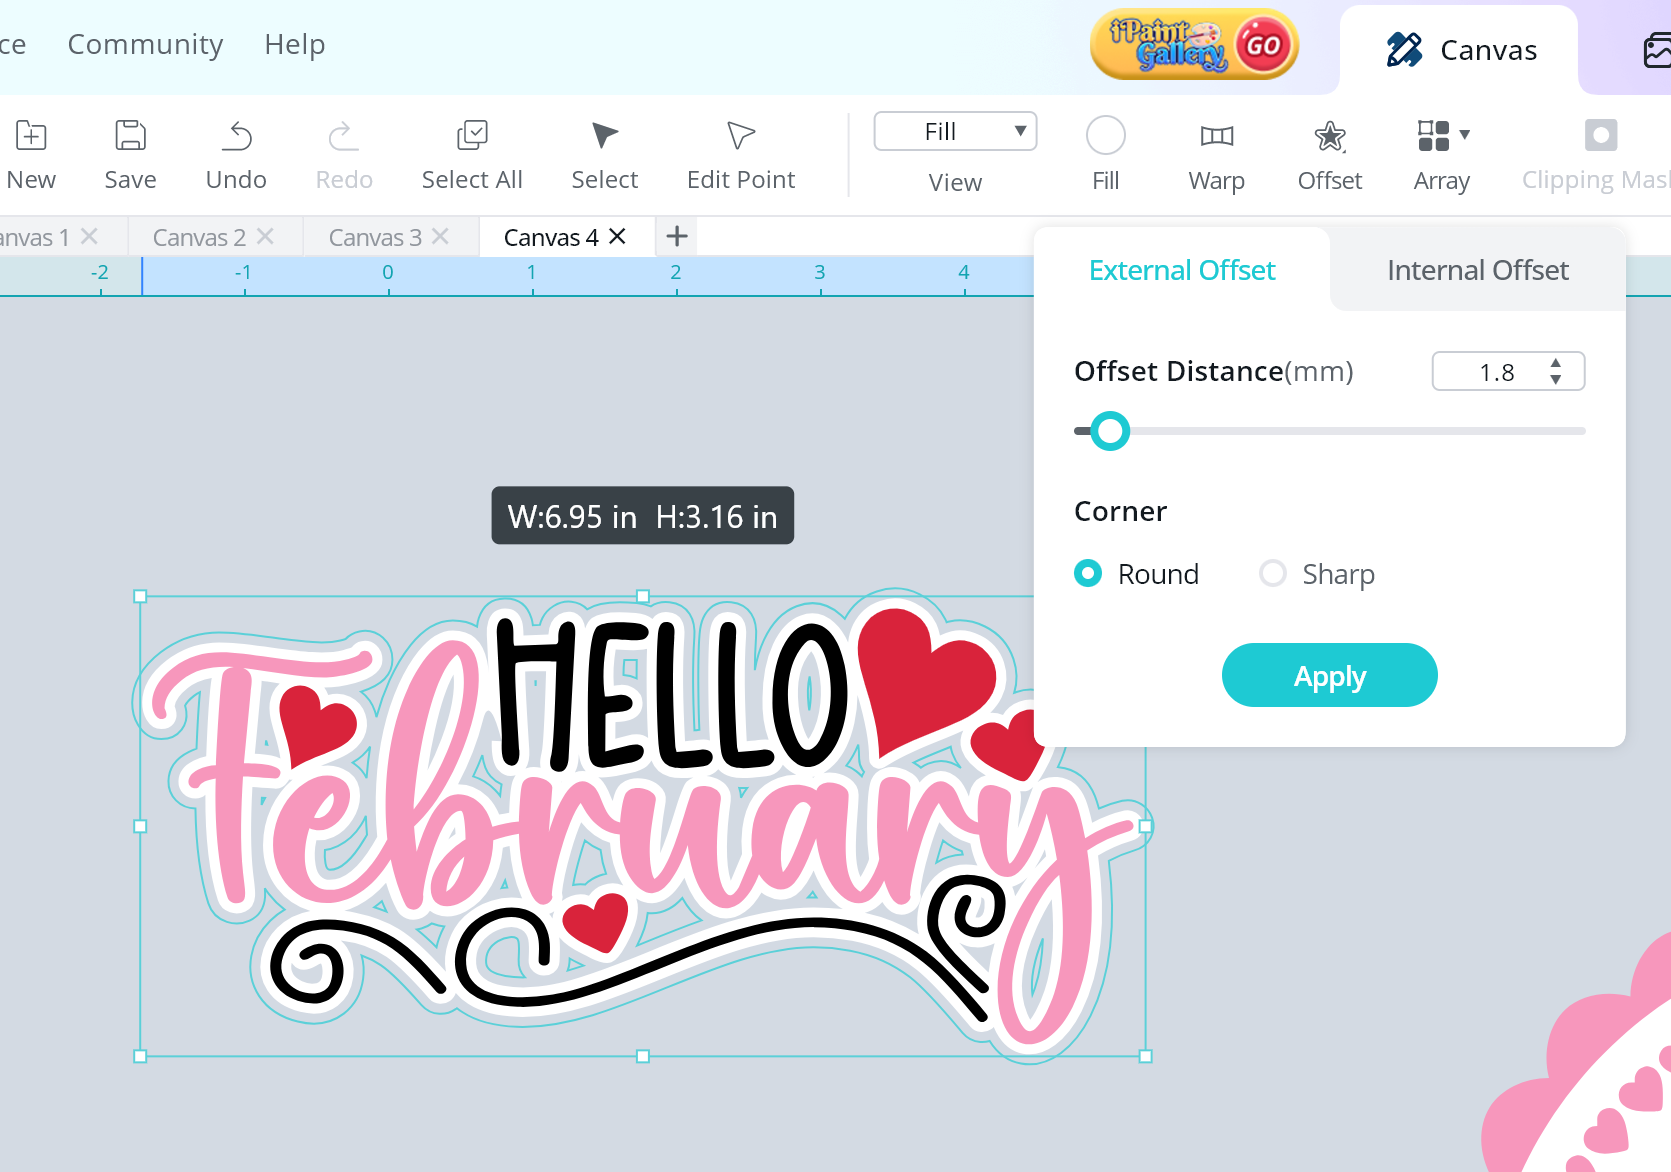
Task: Expand the Array dropdown arrow
Action: (1465, 134)
